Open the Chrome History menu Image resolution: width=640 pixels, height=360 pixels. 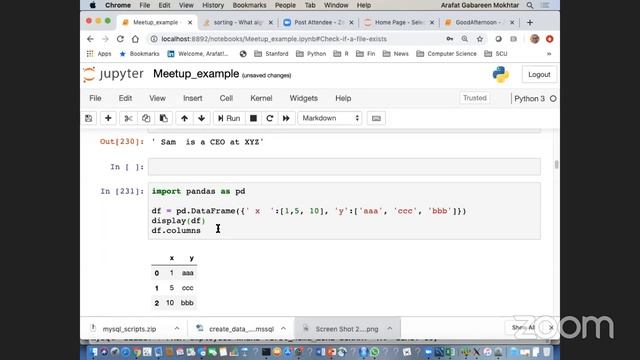(213, 5)
